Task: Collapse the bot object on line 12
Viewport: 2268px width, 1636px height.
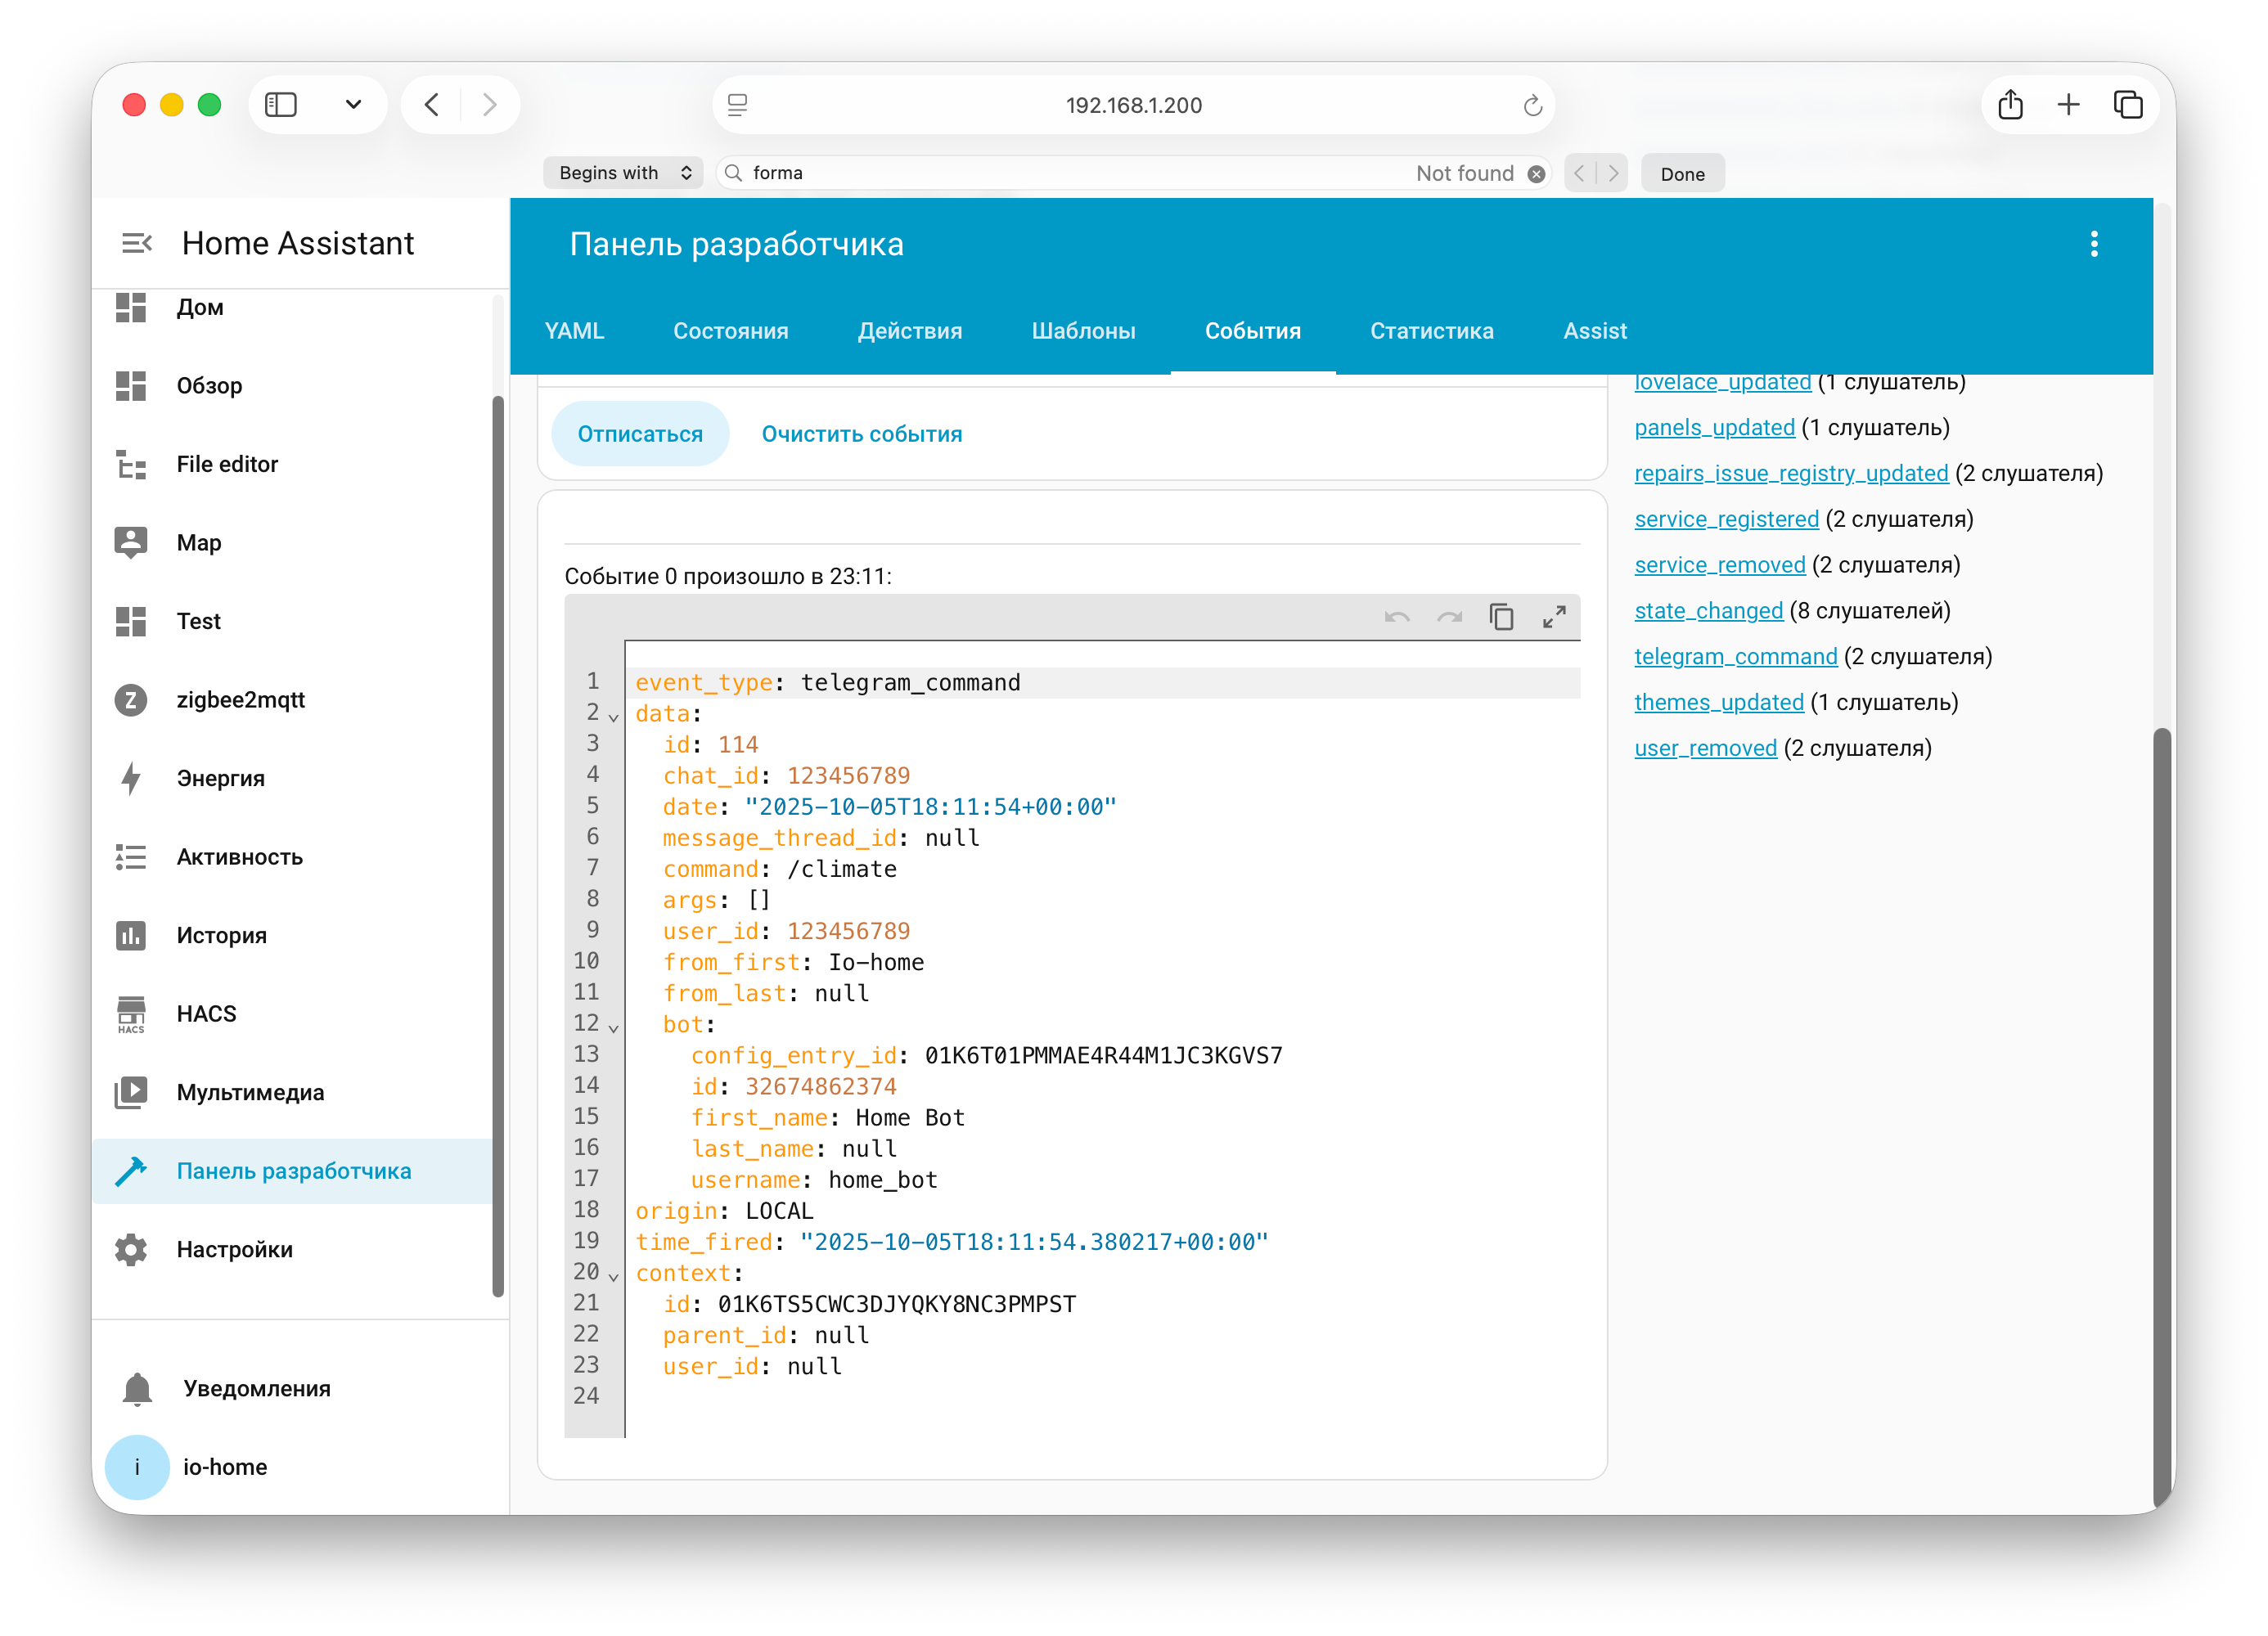Action: point(612,1025)
